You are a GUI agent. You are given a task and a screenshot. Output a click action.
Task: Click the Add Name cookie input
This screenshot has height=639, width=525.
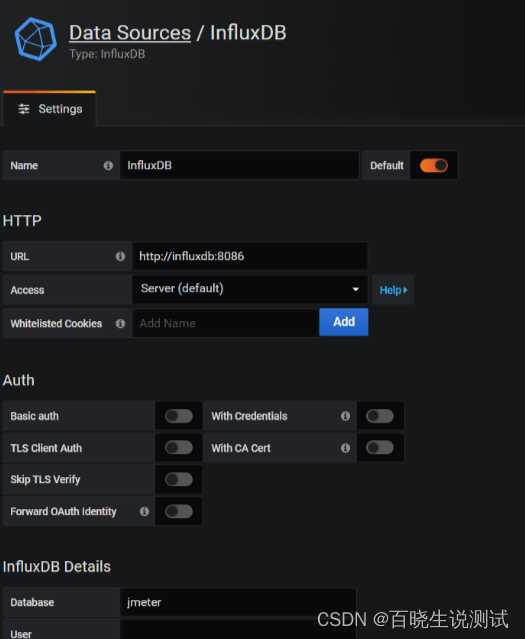tap(225, 323)
